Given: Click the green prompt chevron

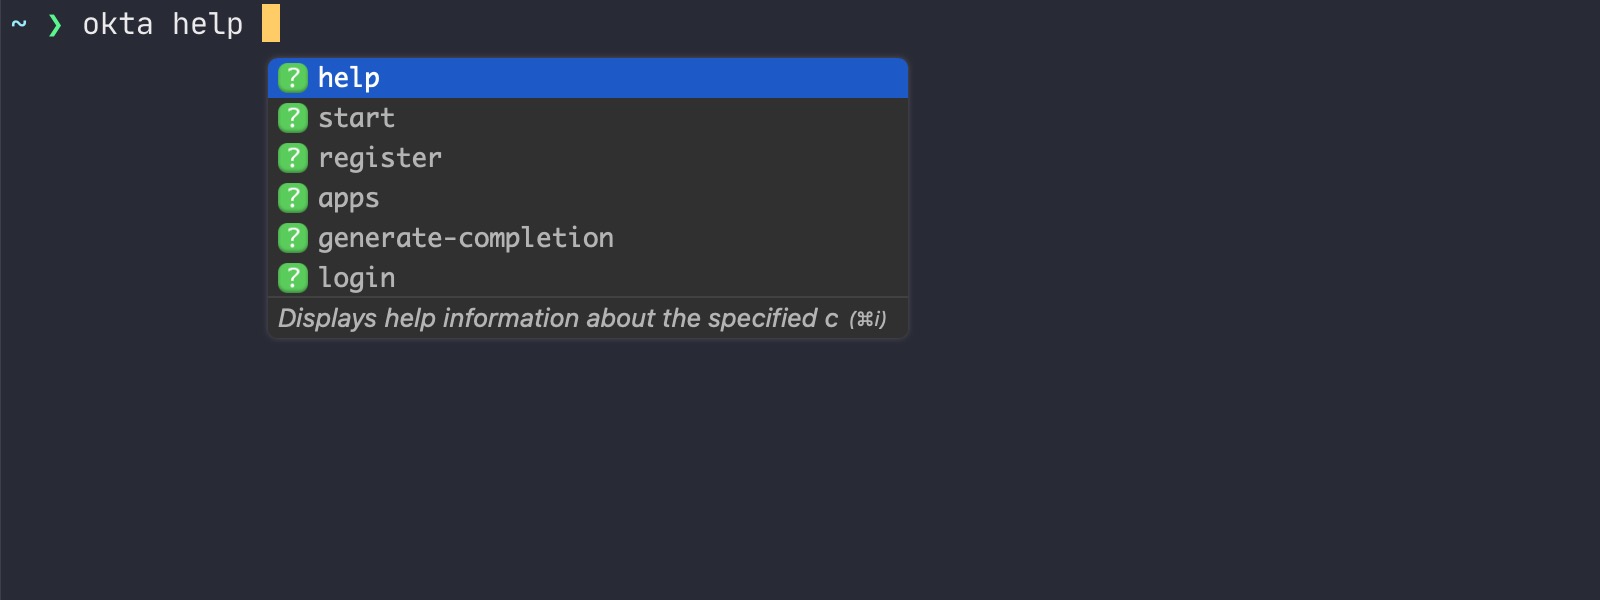Looking at the screenshot, I should [55, 23].
